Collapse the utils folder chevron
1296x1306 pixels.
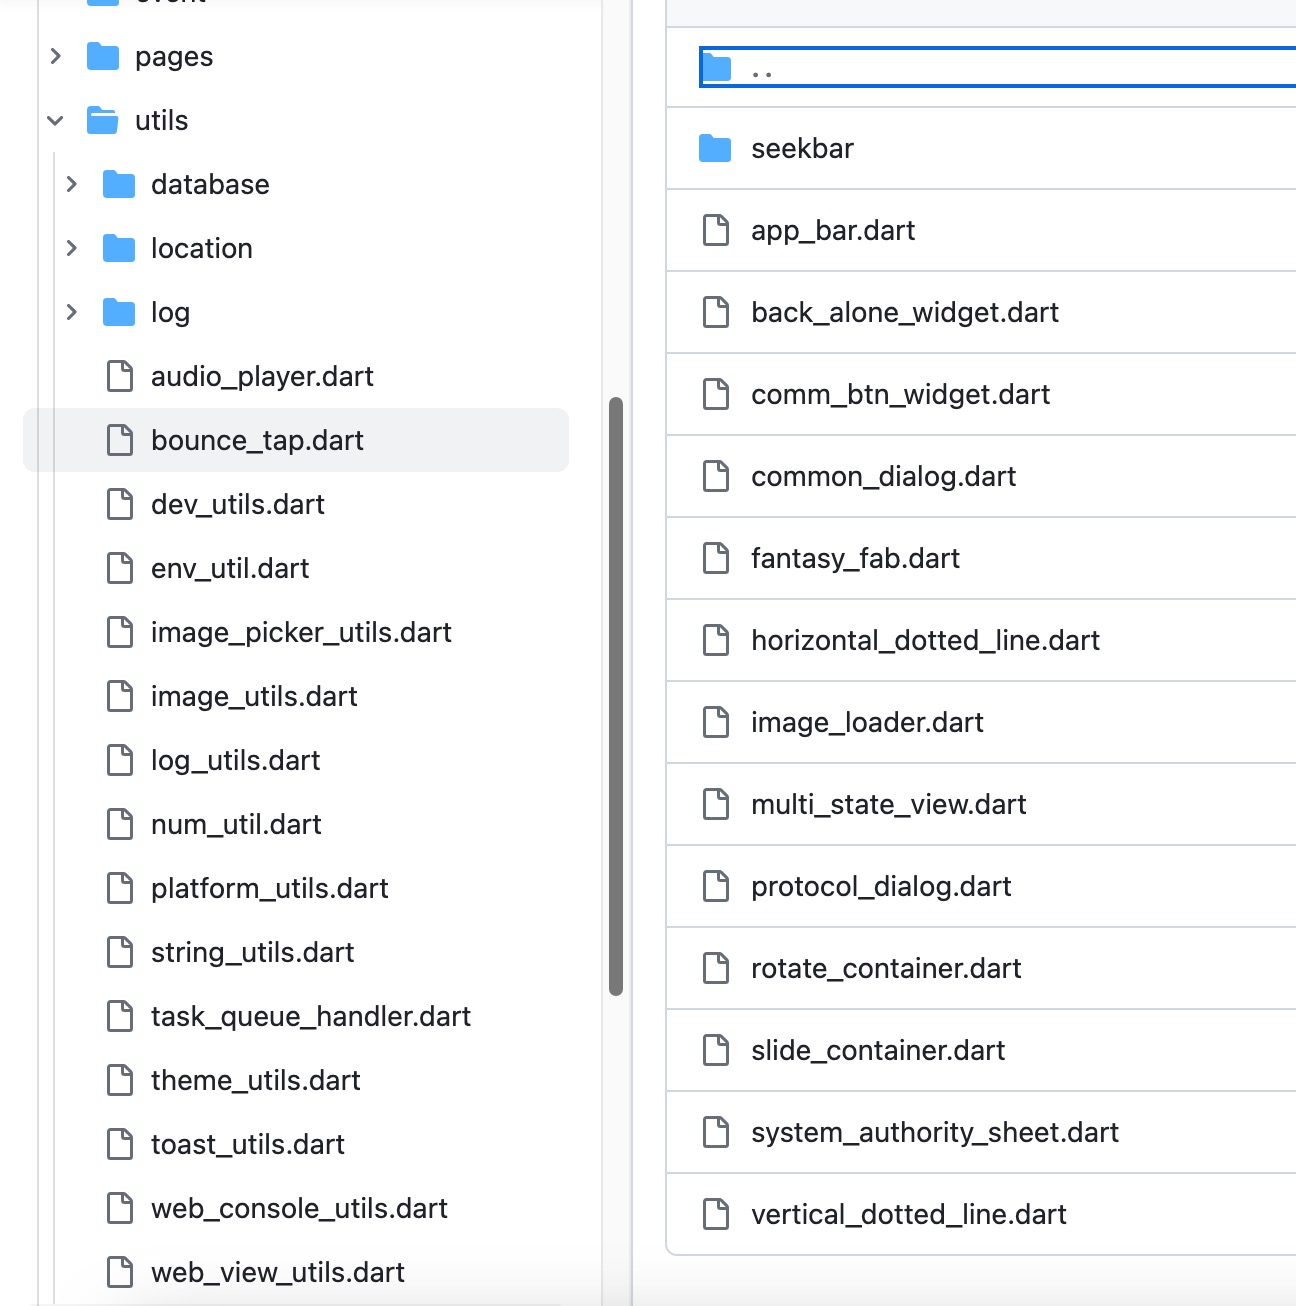(56, 121)
